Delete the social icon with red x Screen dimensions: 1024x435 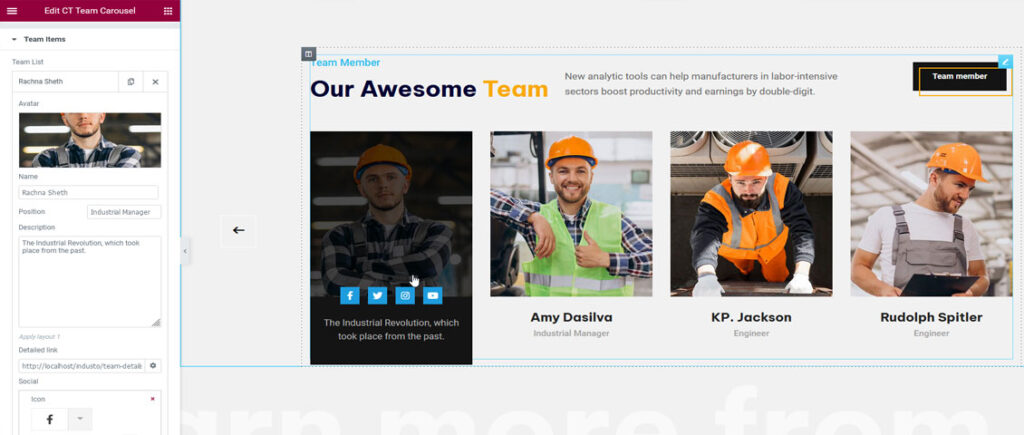(152, 399)
